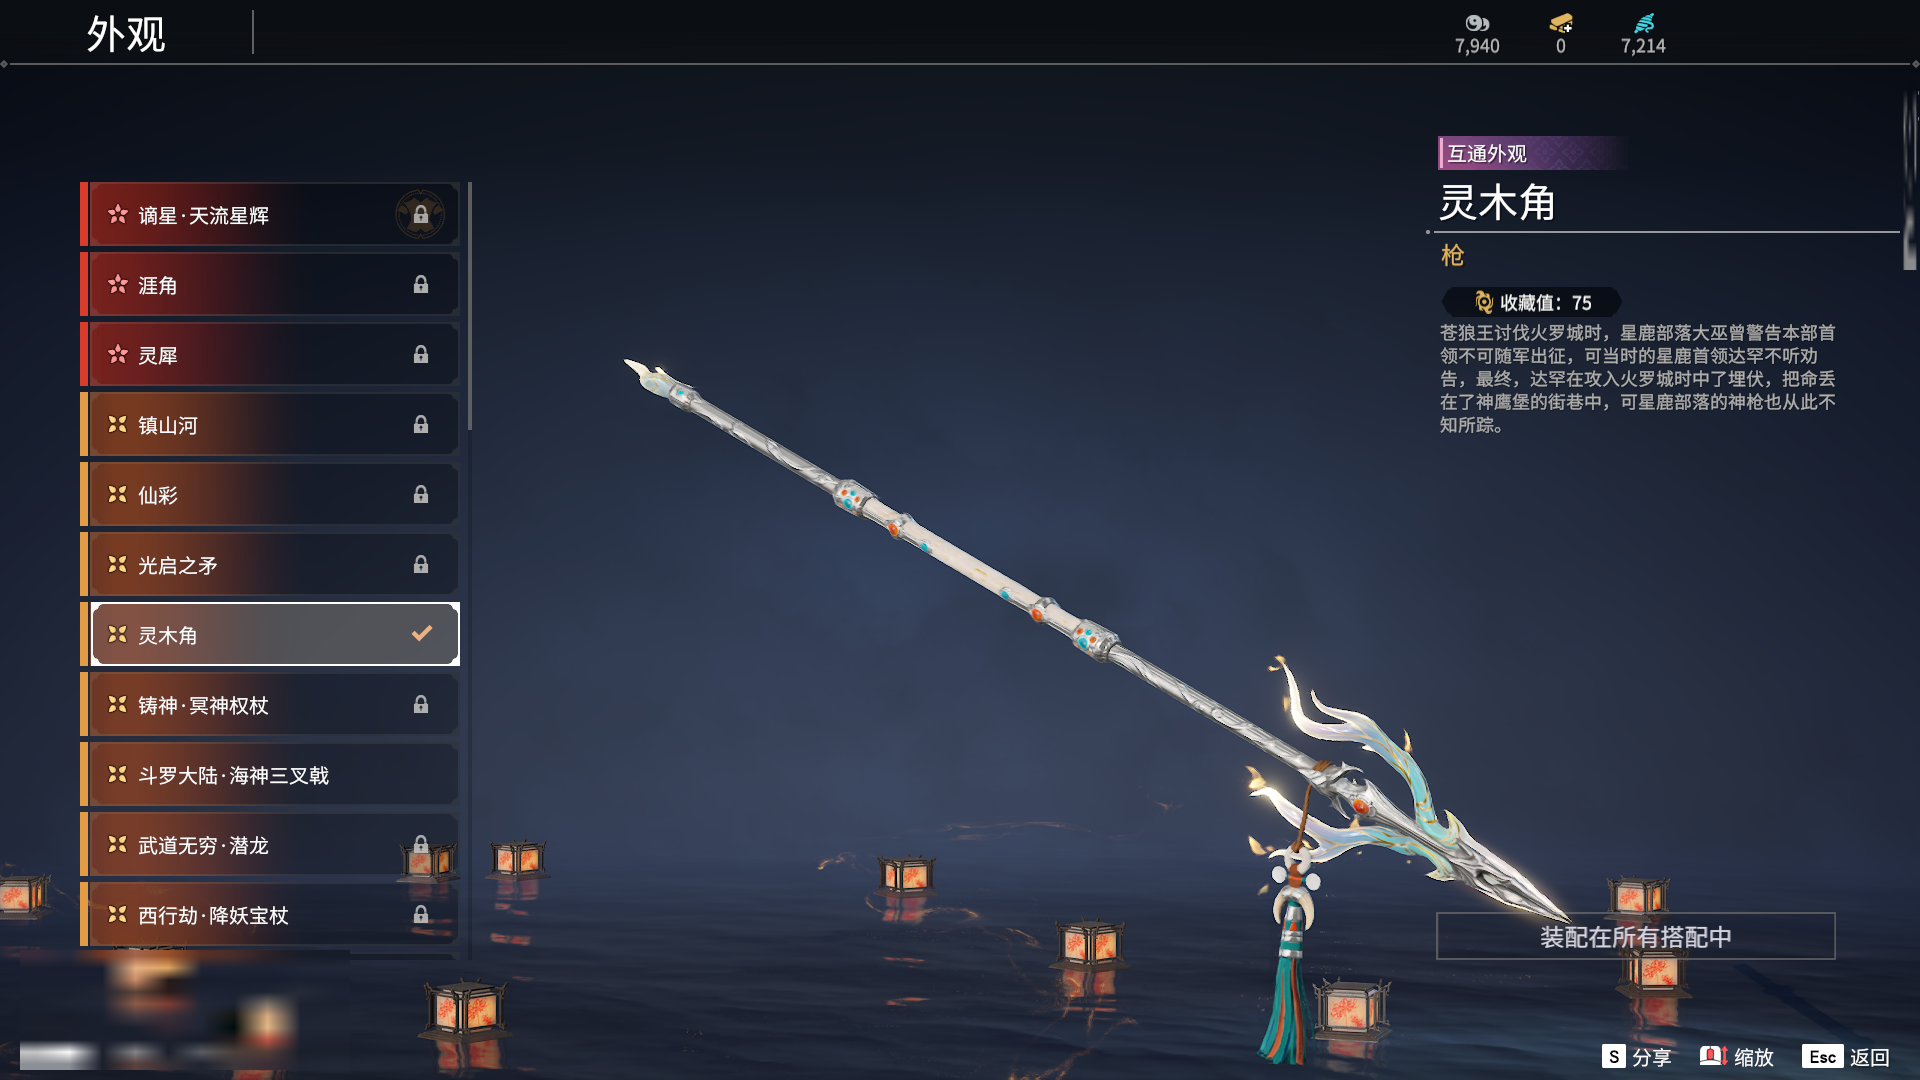Click the 返回 Esc button
The height and width of the screenshot is (1080, 1920).
(x=1846, y=1057)
